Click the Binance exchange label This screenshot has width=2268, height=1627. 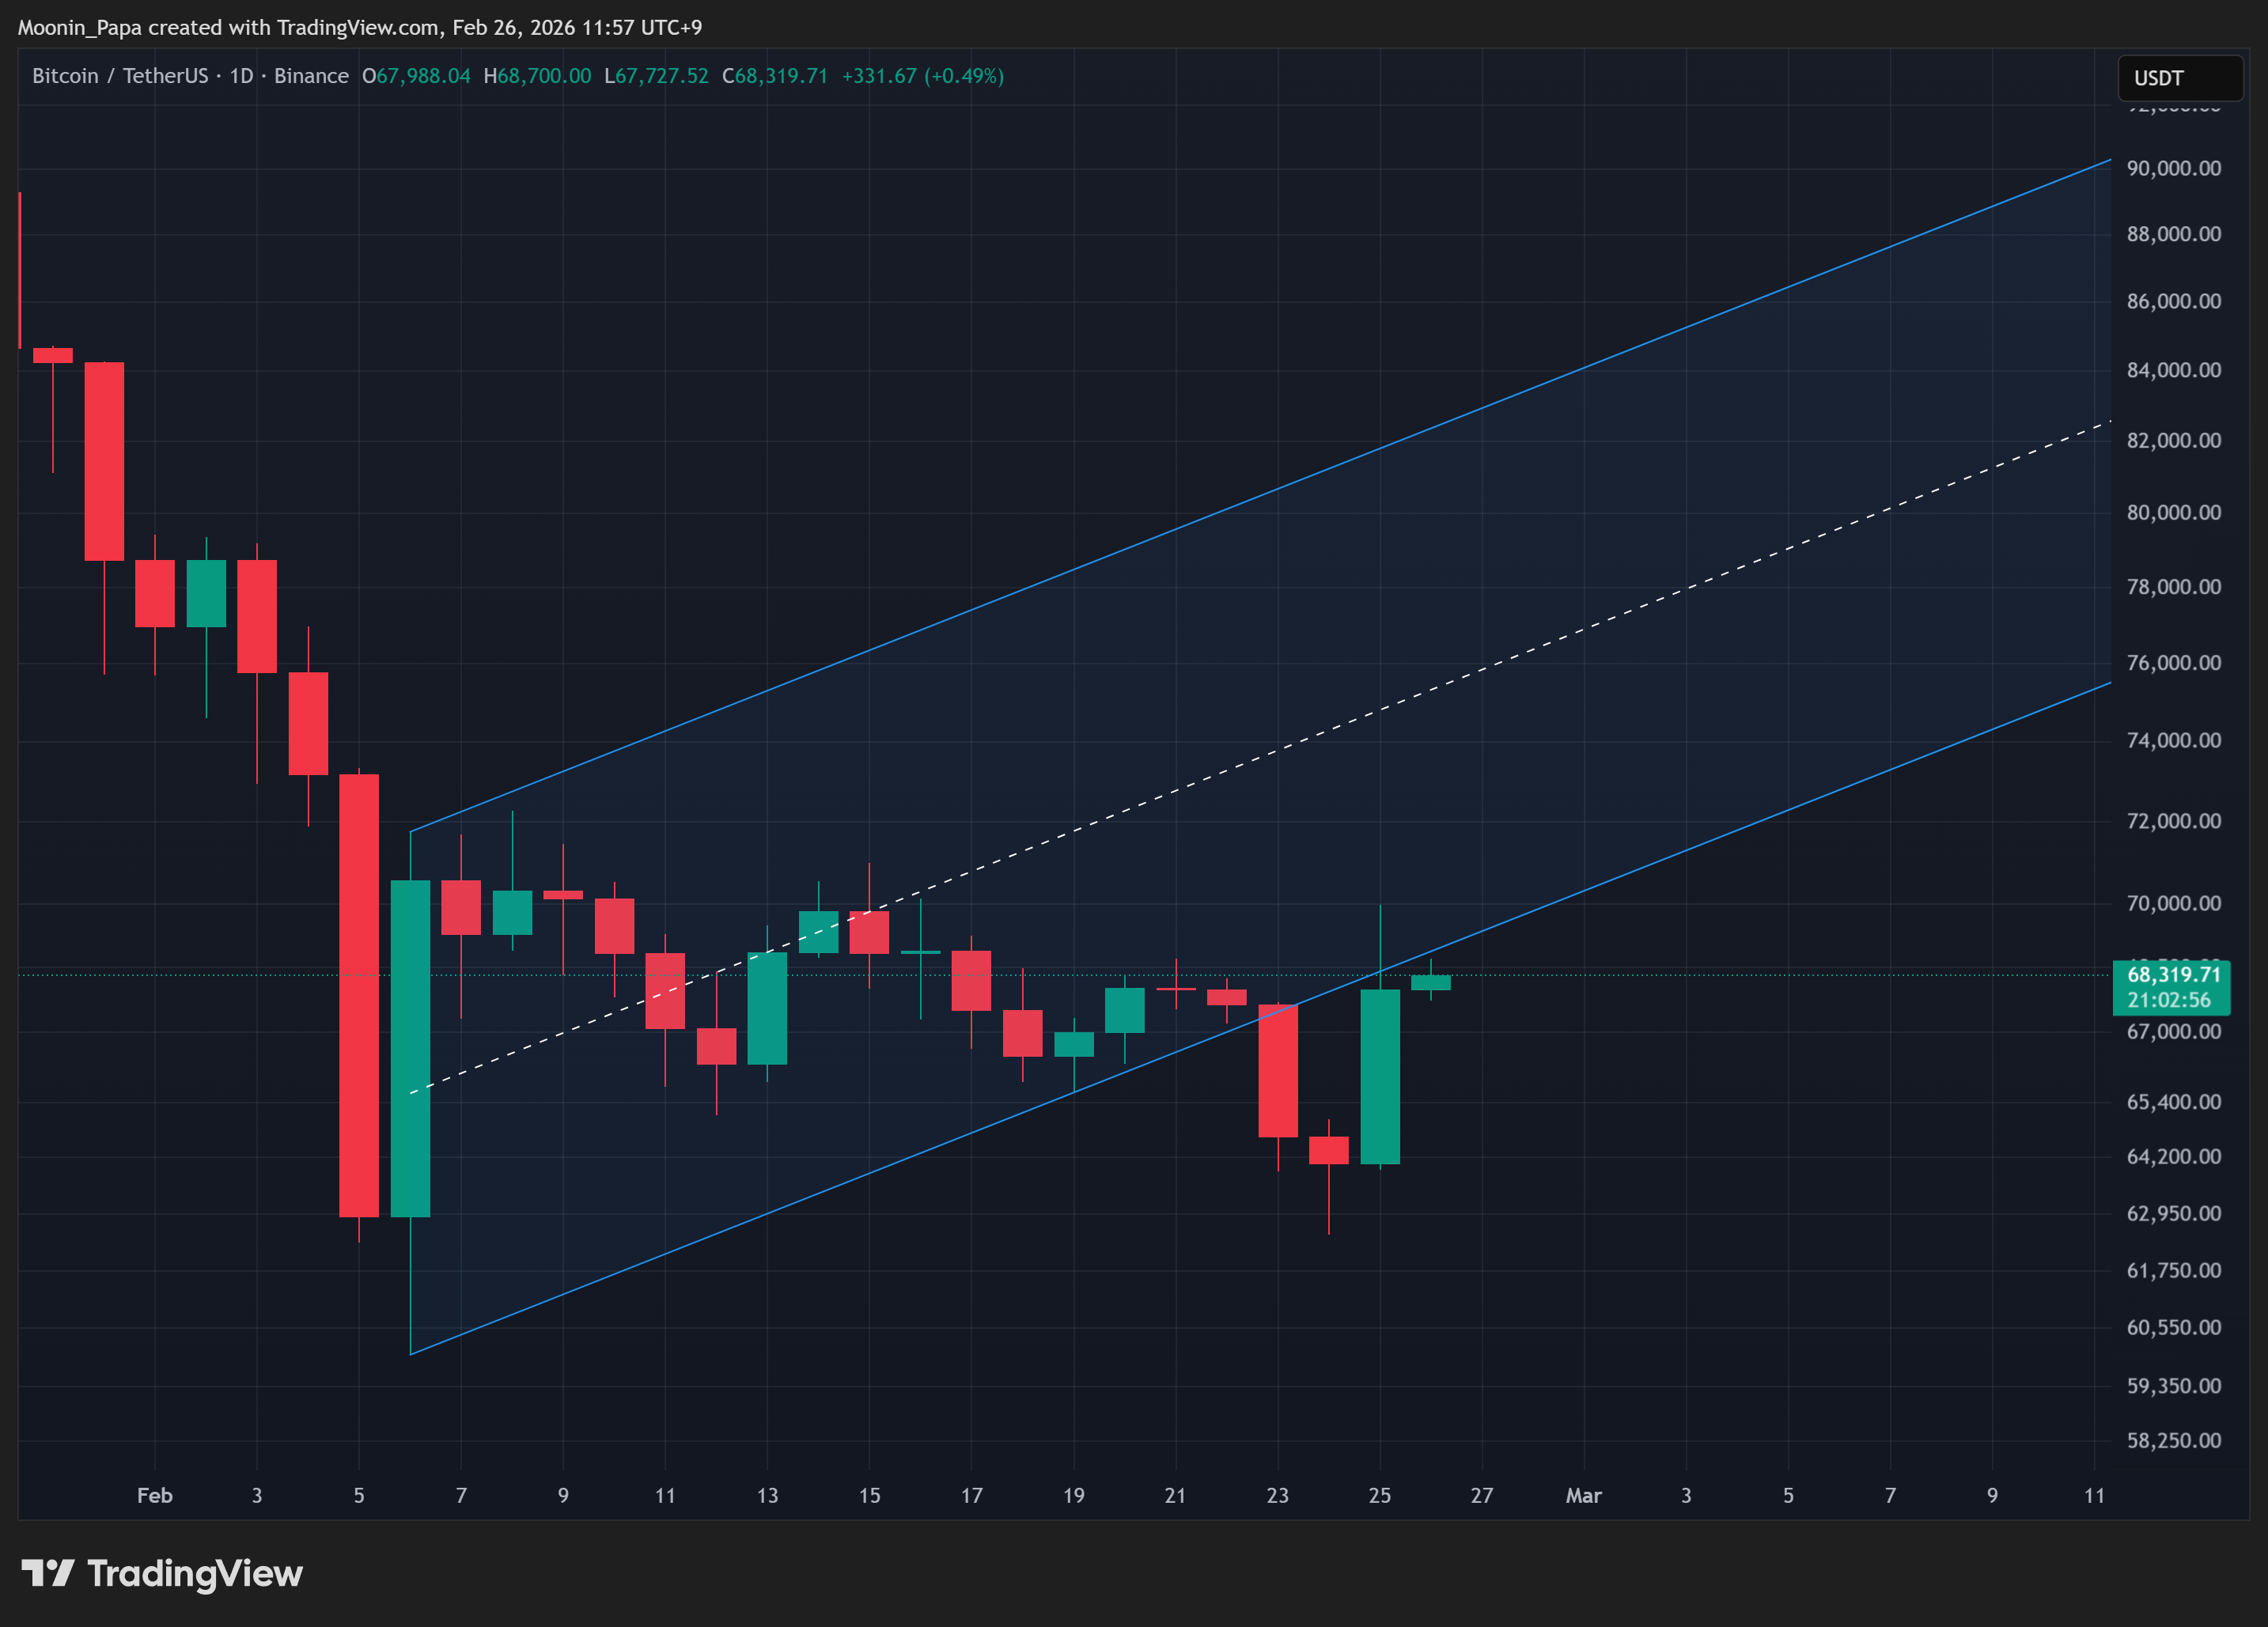[x=311, y=76]
